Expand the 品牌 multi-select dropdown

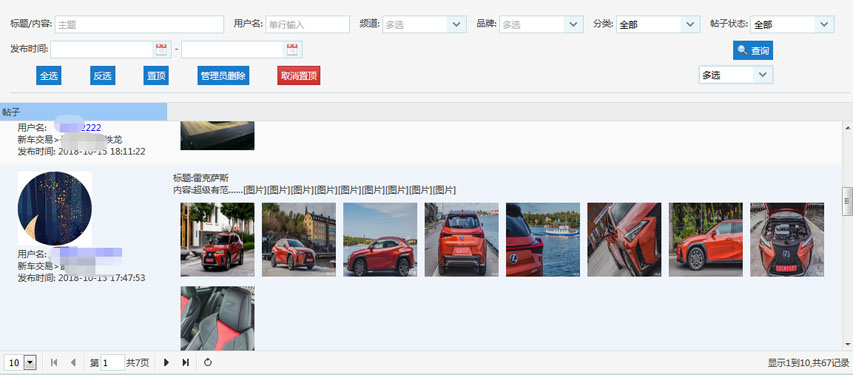pos(573,24)
